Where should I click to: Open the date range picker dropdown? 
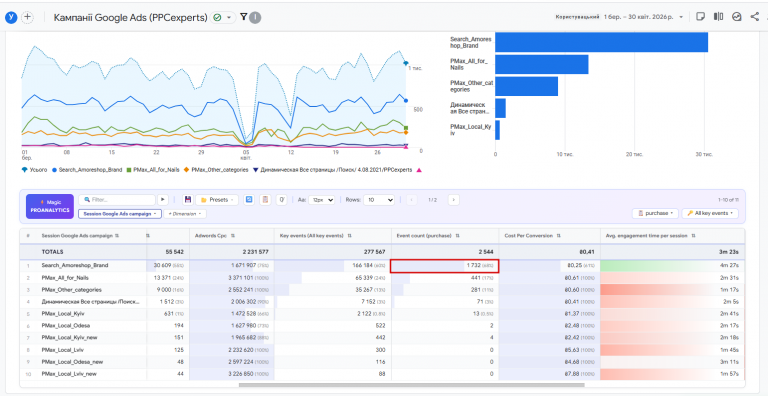[619, 17]
